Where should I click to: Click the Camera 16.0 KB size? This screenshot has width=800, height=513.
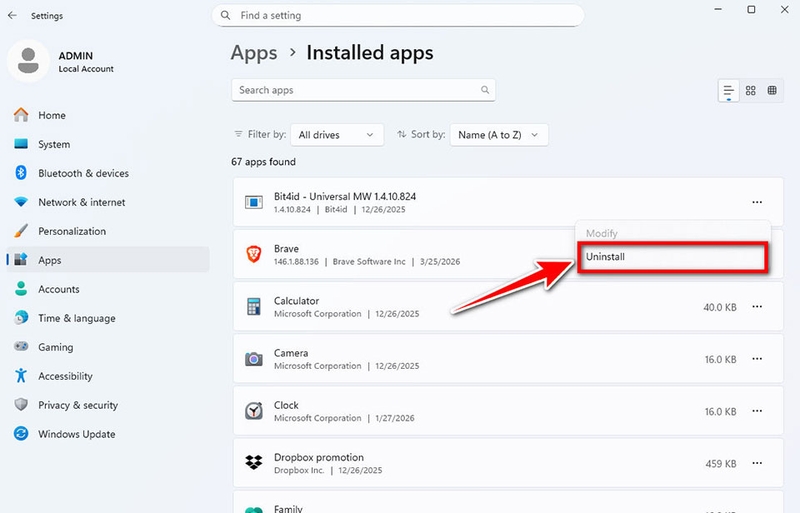720,359
